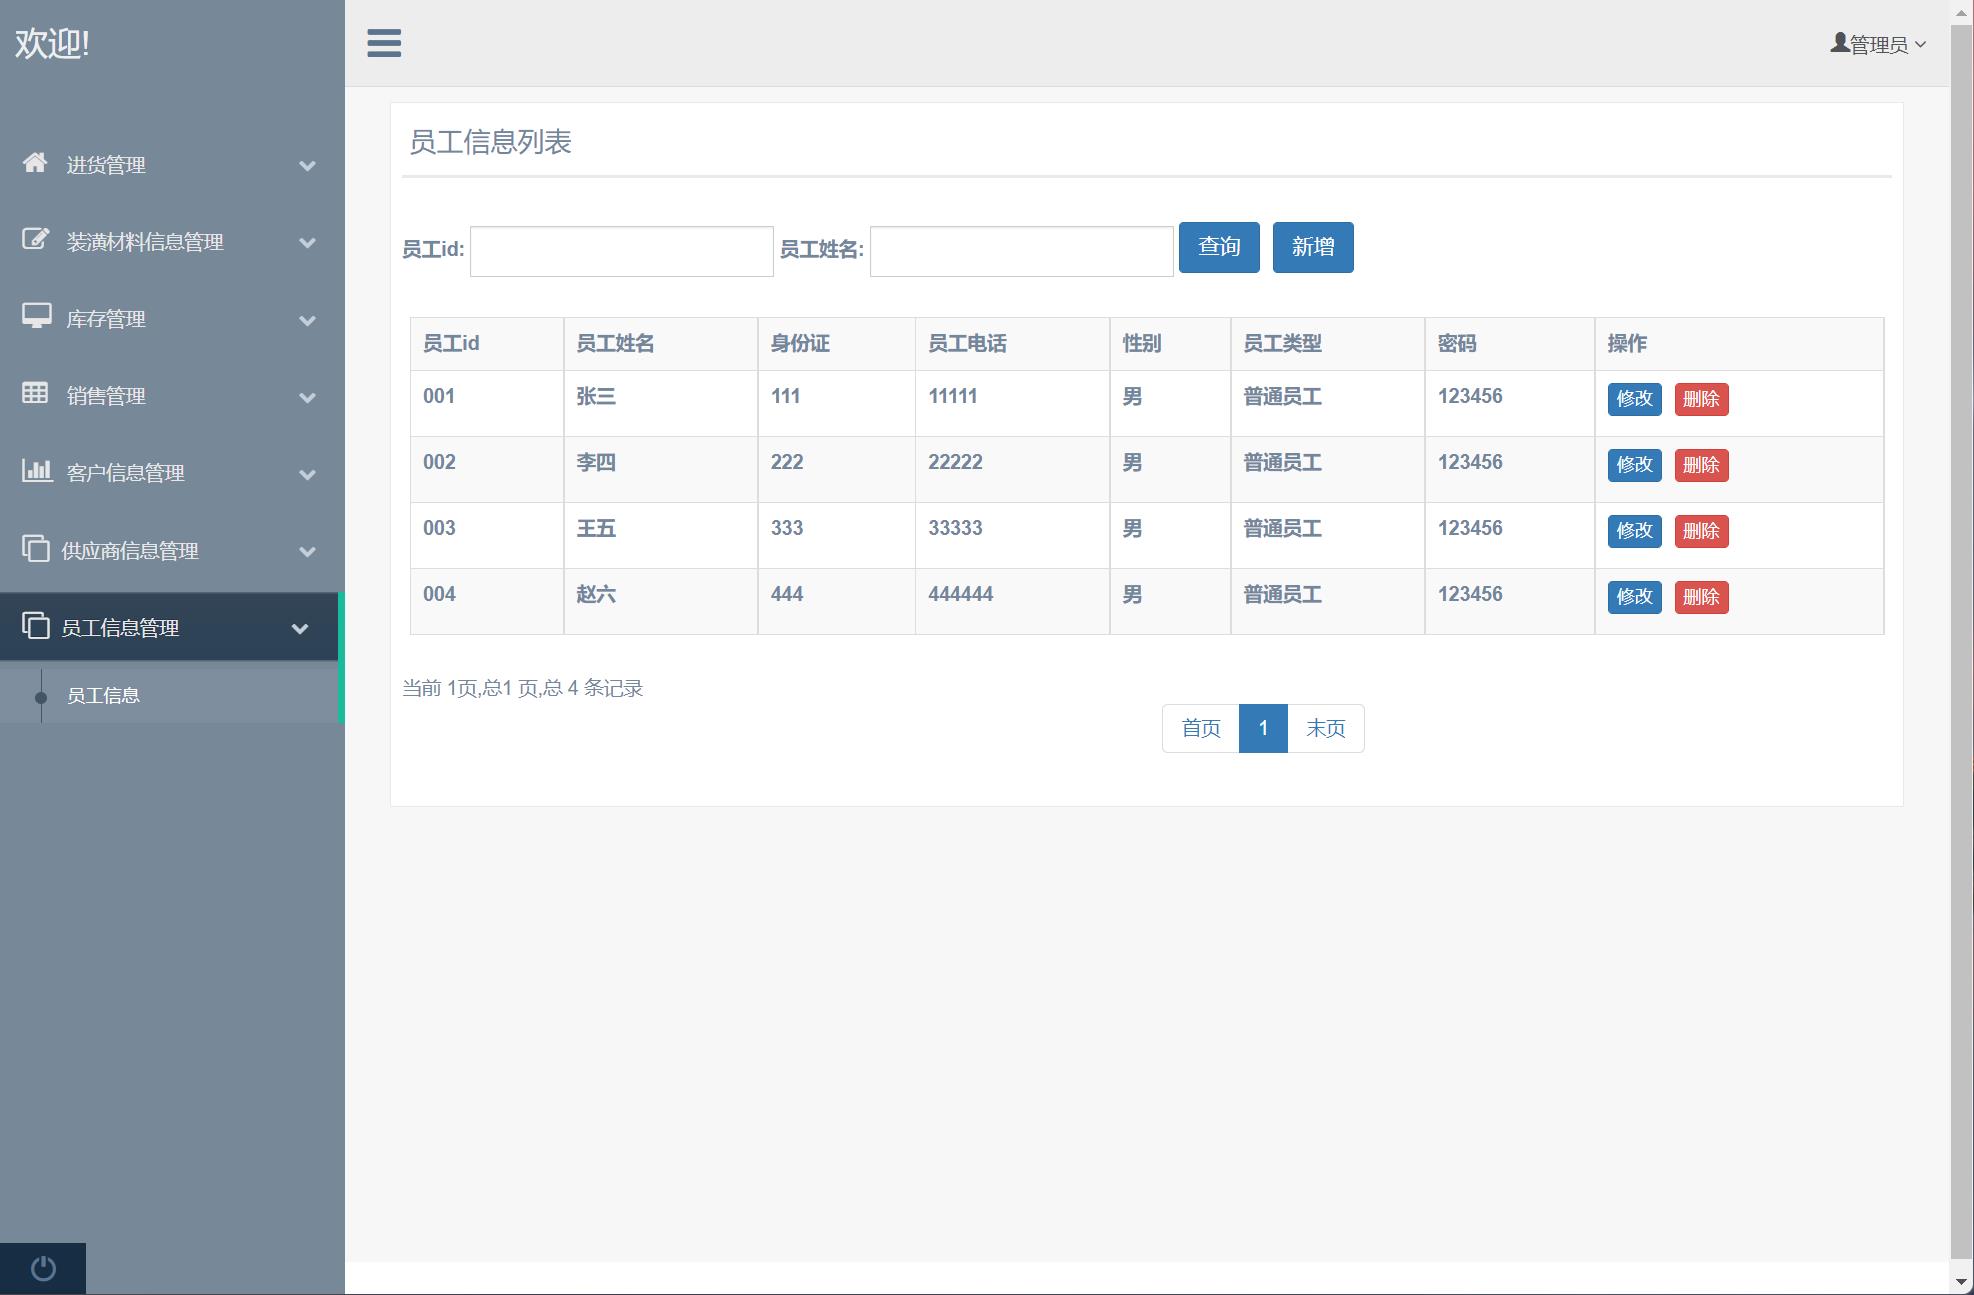The image size is (1974, 1295).
Task: Expand the 库存管理 chevron
Action: tap(307, 321)
